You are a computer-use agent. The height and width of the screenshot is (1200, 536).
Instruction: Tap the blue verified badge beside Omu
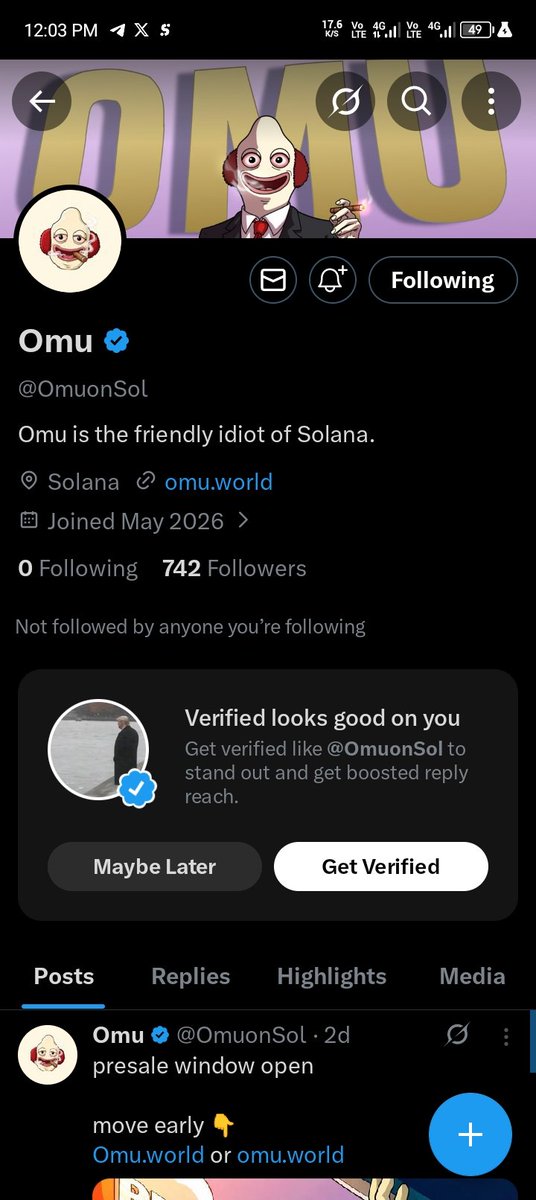[117, 342]
